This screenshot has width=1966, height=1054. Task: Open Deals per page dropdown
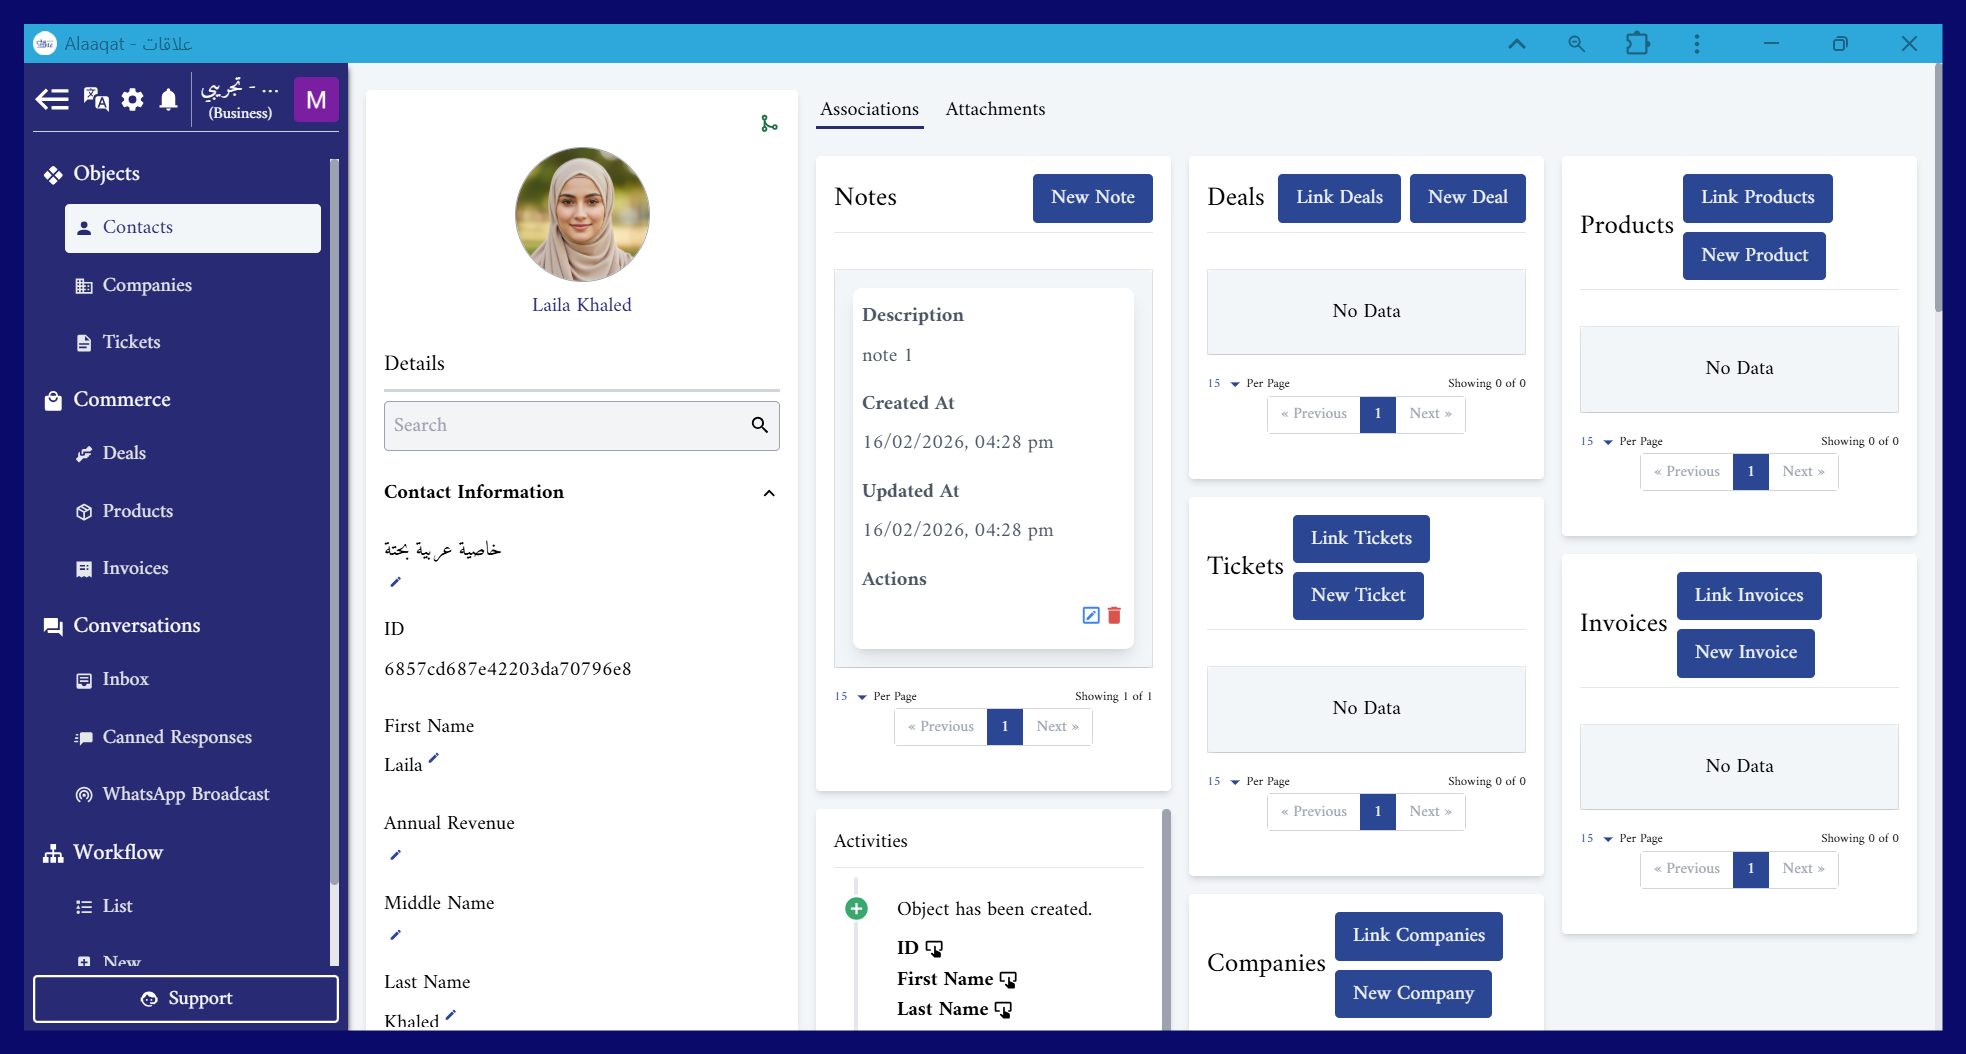[x=1234, y=384]
